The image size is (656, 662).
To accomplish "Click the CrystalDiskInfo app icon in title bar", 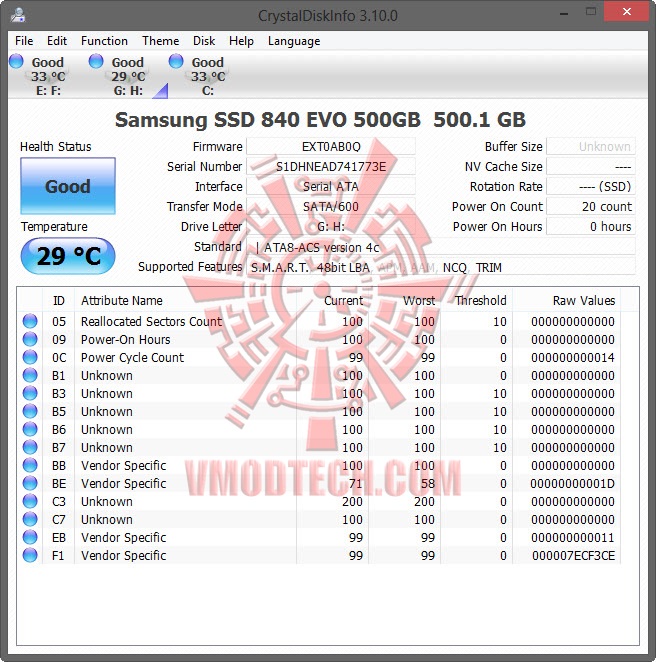I will pyautogui.click(x=18, y=15).
